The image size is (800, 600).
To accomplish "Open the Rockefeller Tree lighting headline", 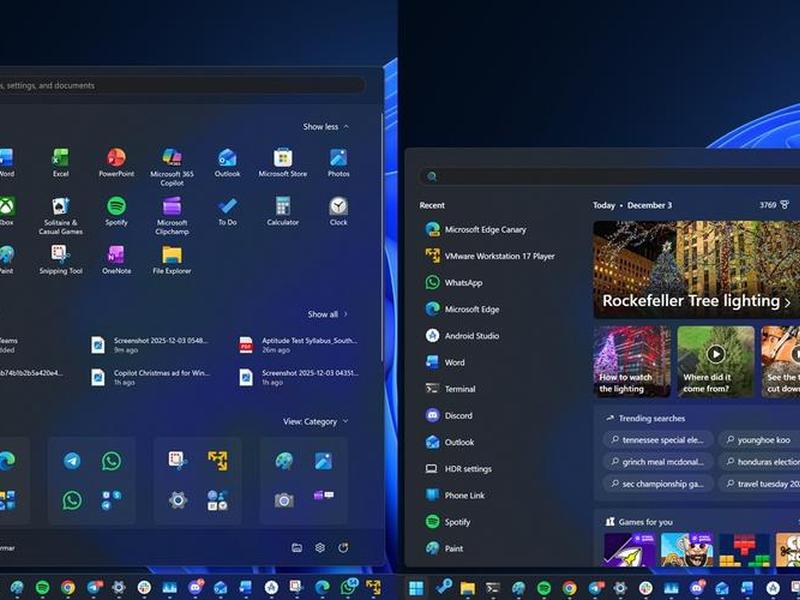I will coord(691,301).
